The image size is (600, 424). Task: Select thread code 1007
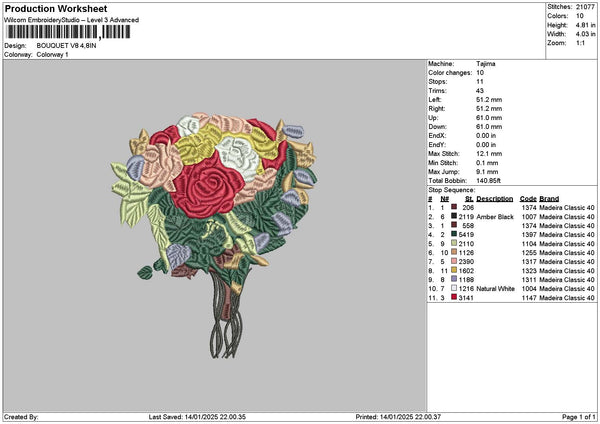[x=529, y=217]
